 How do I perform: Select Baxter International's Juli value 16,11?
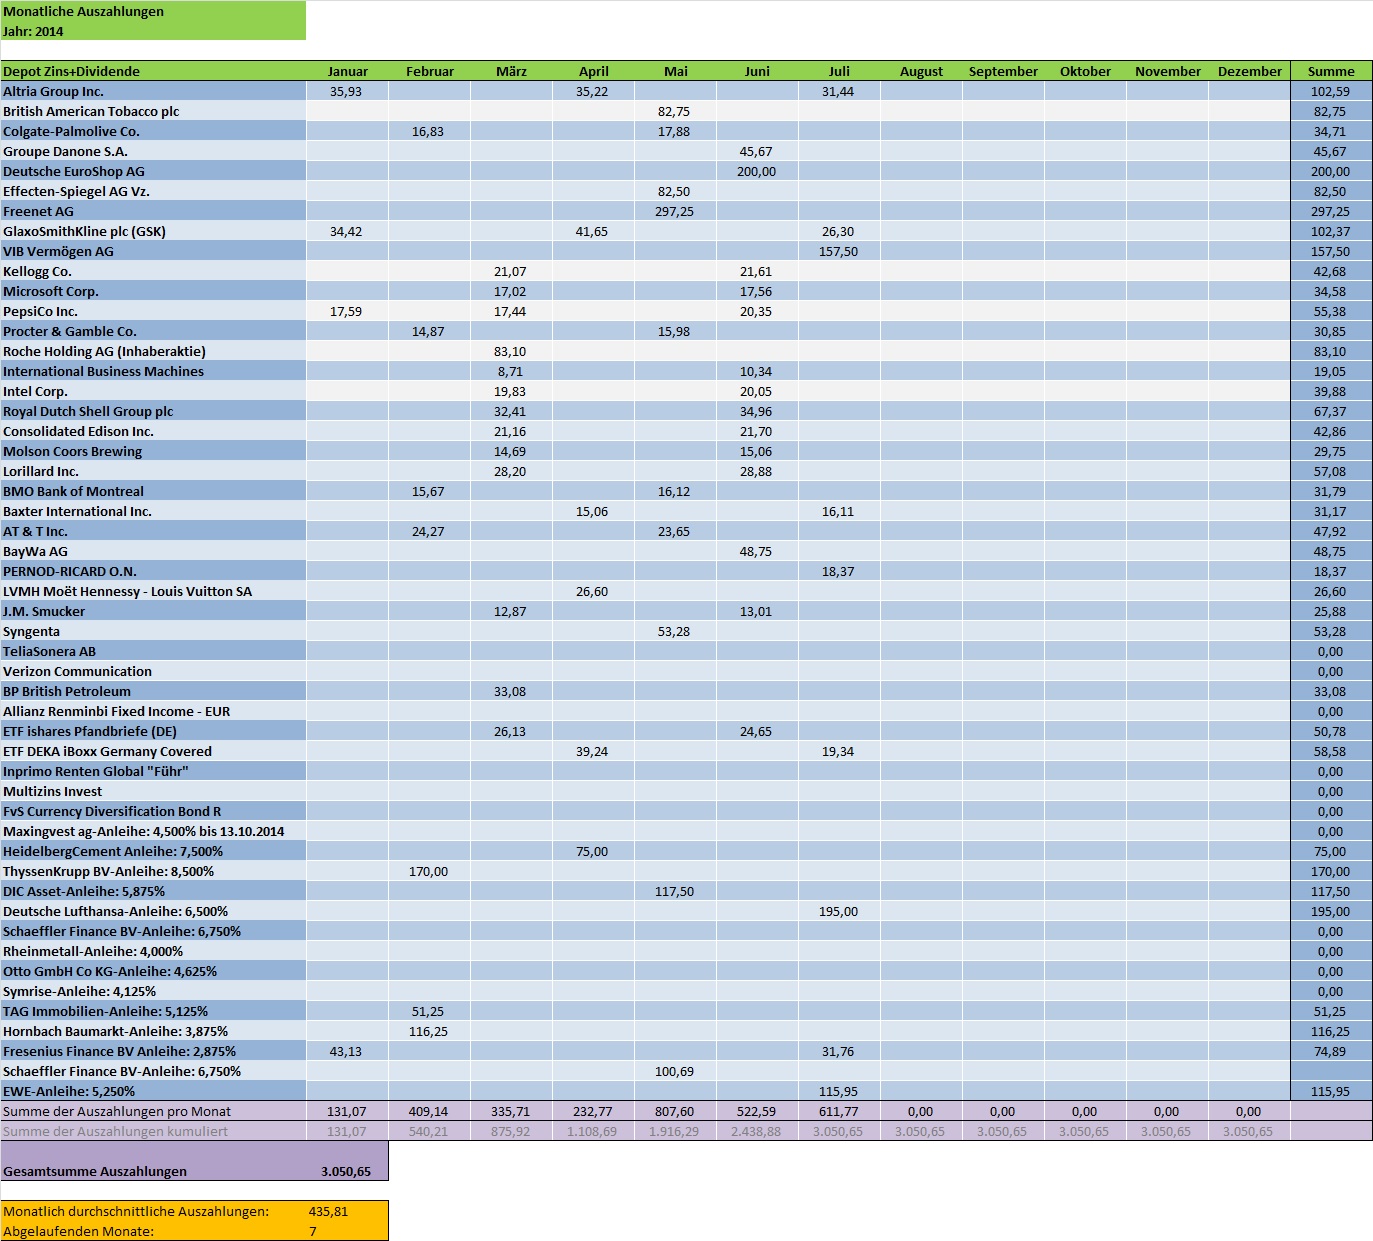click(839, 511)
